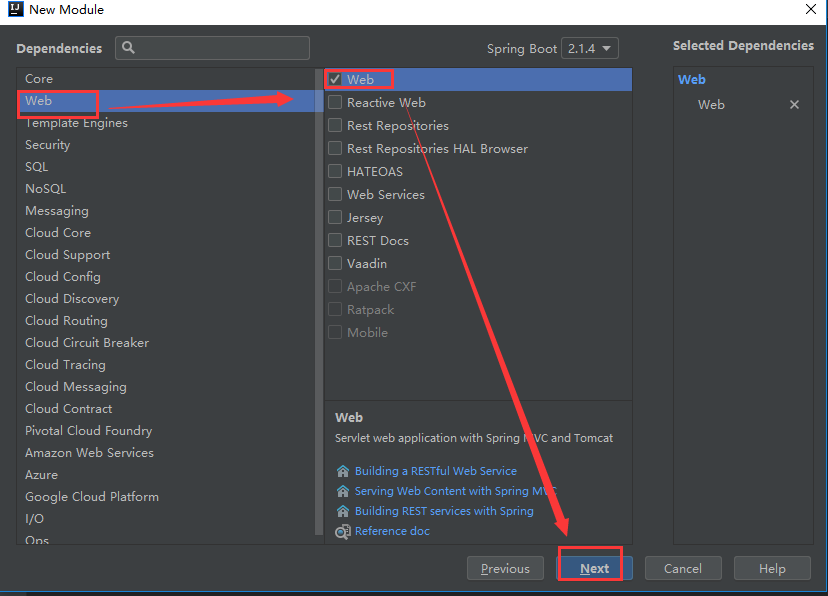Open the Cloud Core category
This screenshot has width=828, height=596.
pyautogui.click(x=166, y=233)
